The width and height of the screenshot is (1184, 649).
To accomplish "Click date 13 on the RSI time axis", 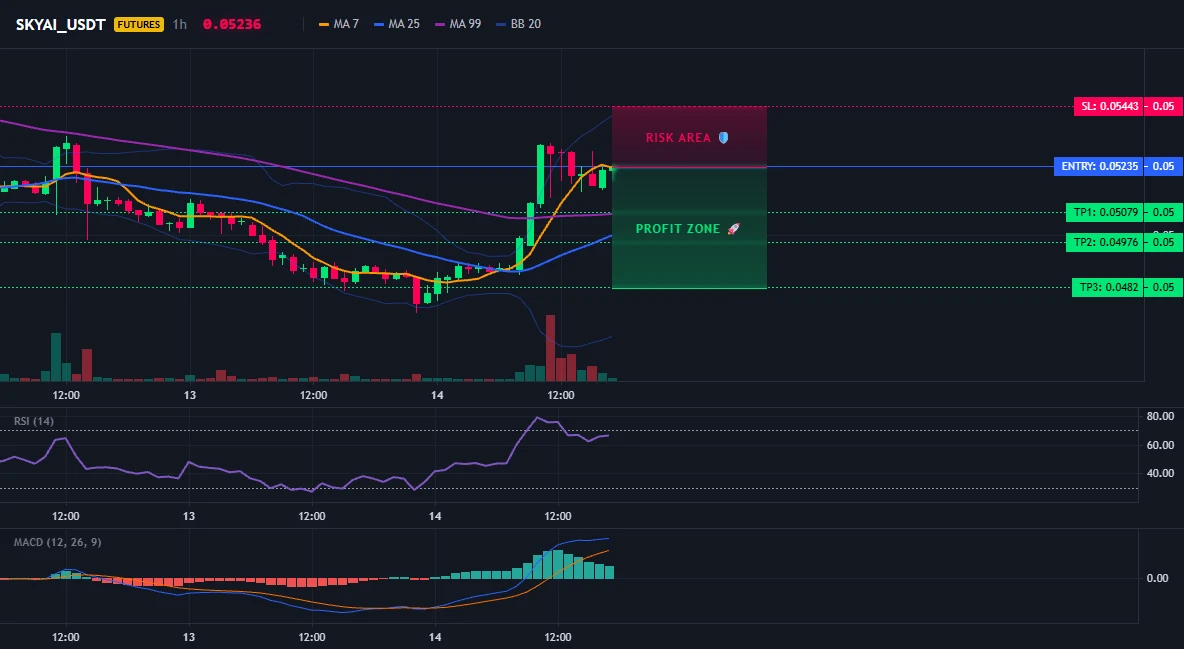I will tap(189, 516).
